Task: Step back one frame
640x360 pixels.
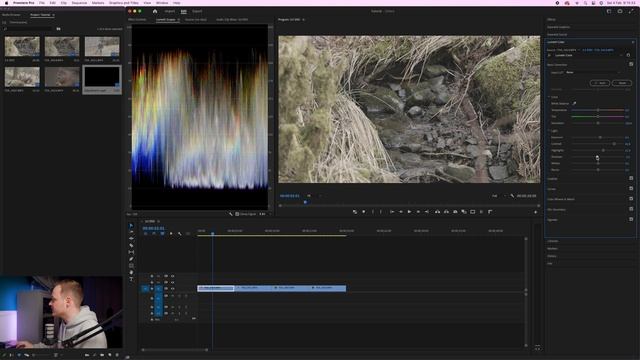Action: [x=400, y=212]
